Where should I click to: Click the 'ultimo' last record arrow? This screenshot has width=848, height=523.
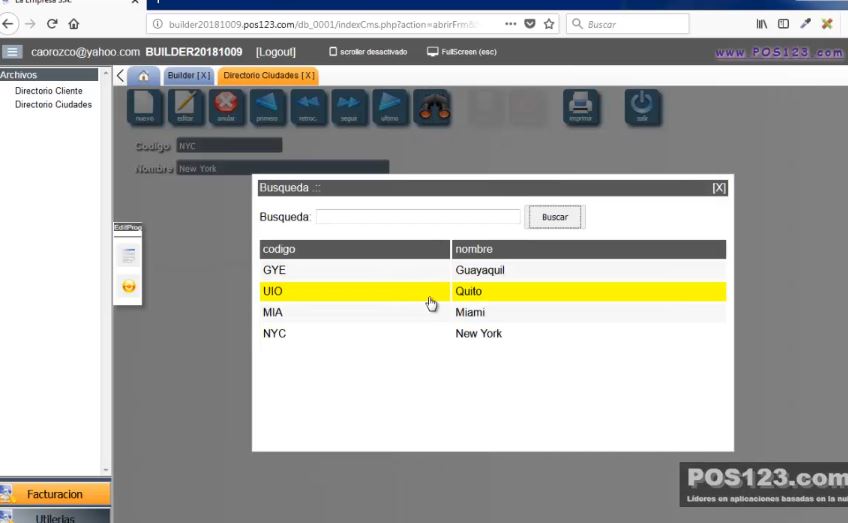390,106
